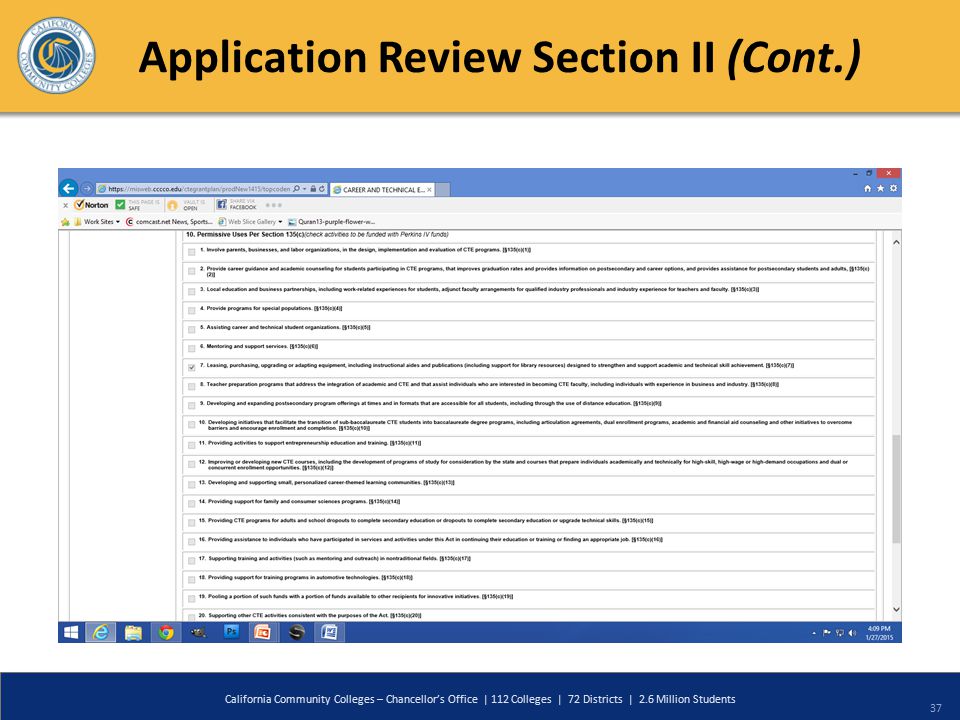Refresh the page with reload icon
Screen dimensions: 960x720
(x=322, y=189)
